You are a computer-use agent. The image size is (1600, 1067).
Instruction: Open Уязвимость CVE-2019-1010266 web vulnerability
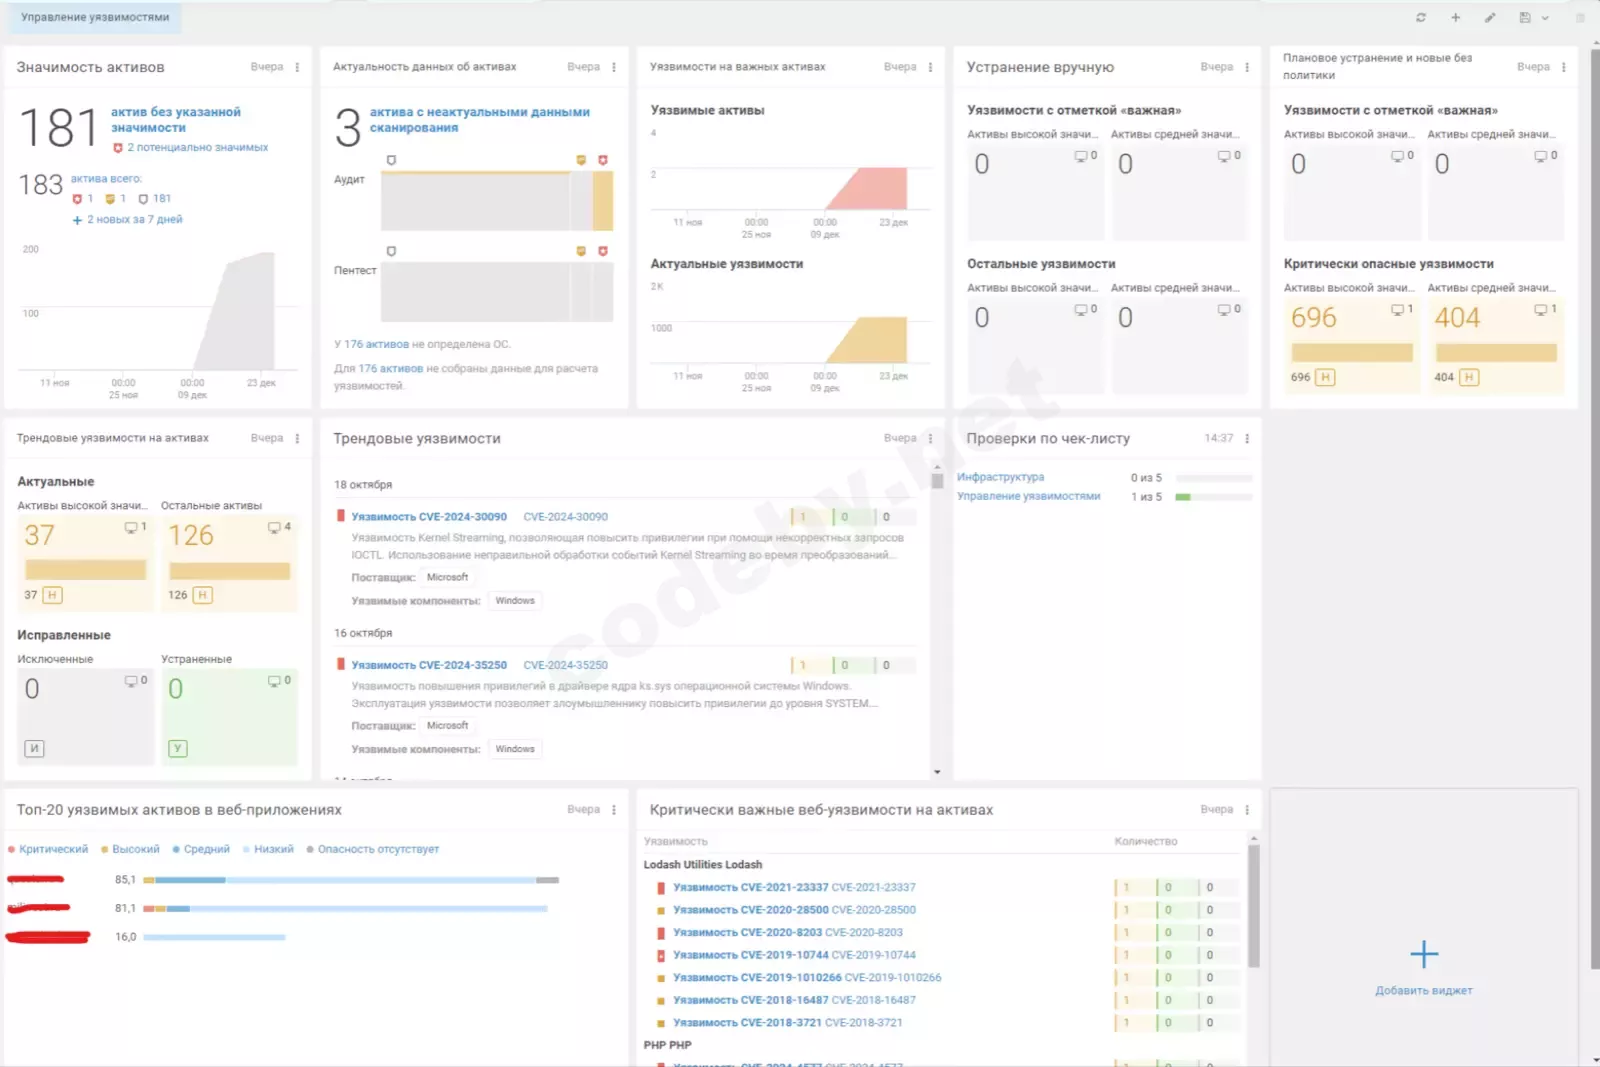[757, 977]
